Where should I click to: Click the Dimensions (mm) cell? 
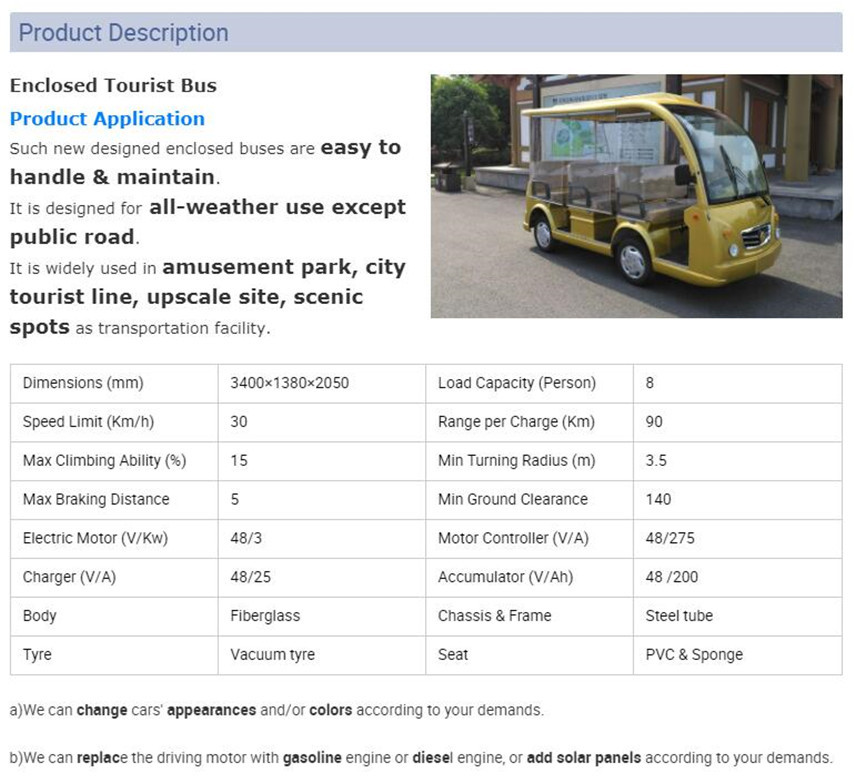point(114,383)
